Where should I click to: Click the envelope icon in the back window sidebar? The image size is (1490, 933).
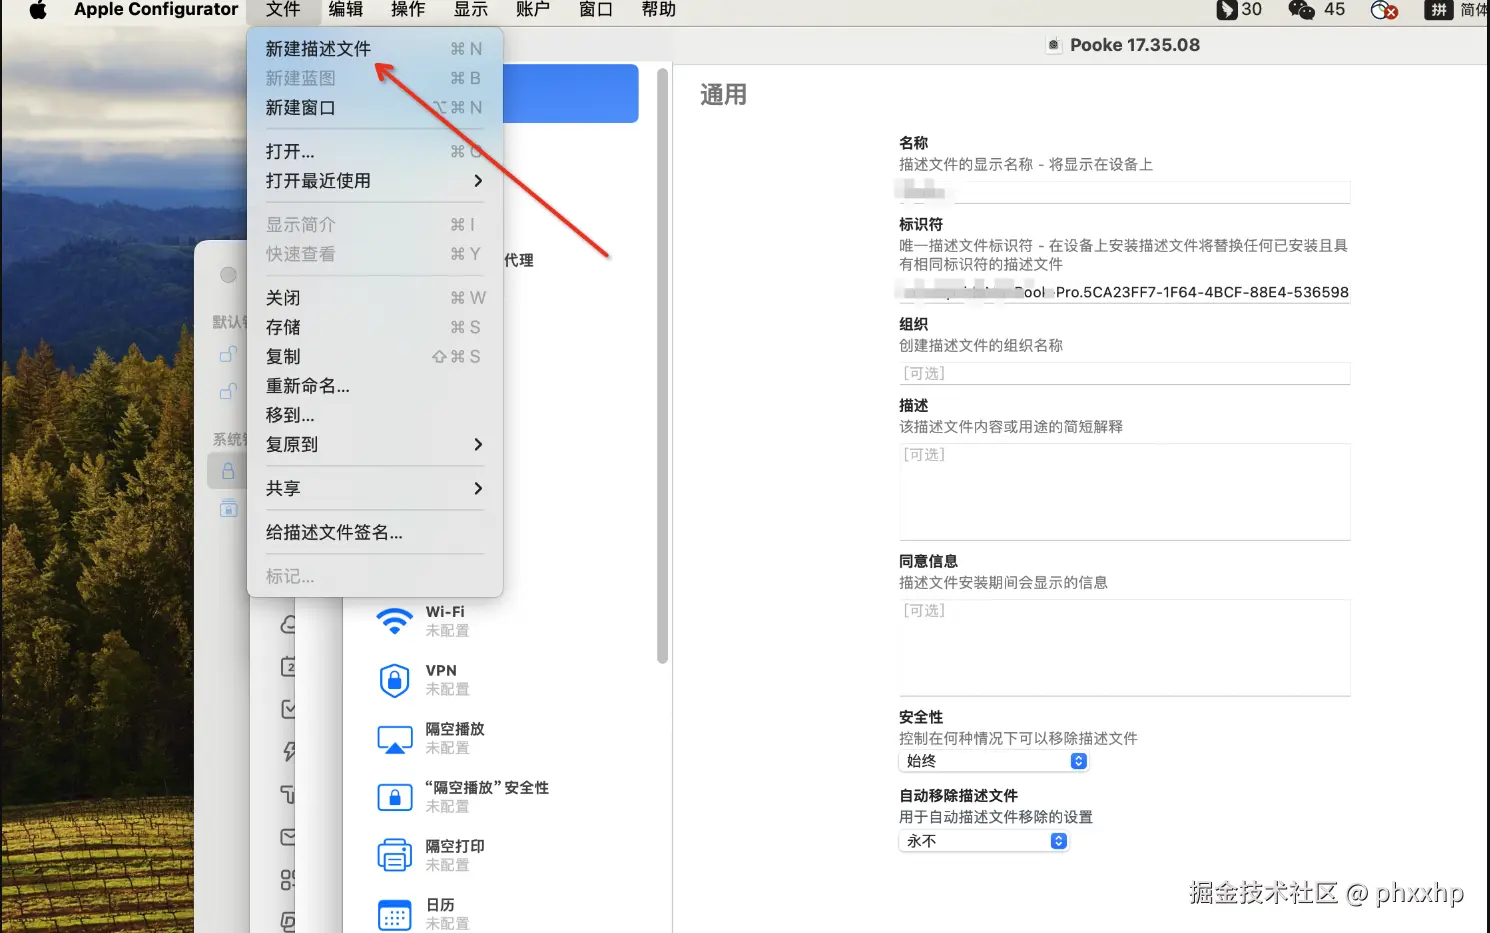[289, 837]
